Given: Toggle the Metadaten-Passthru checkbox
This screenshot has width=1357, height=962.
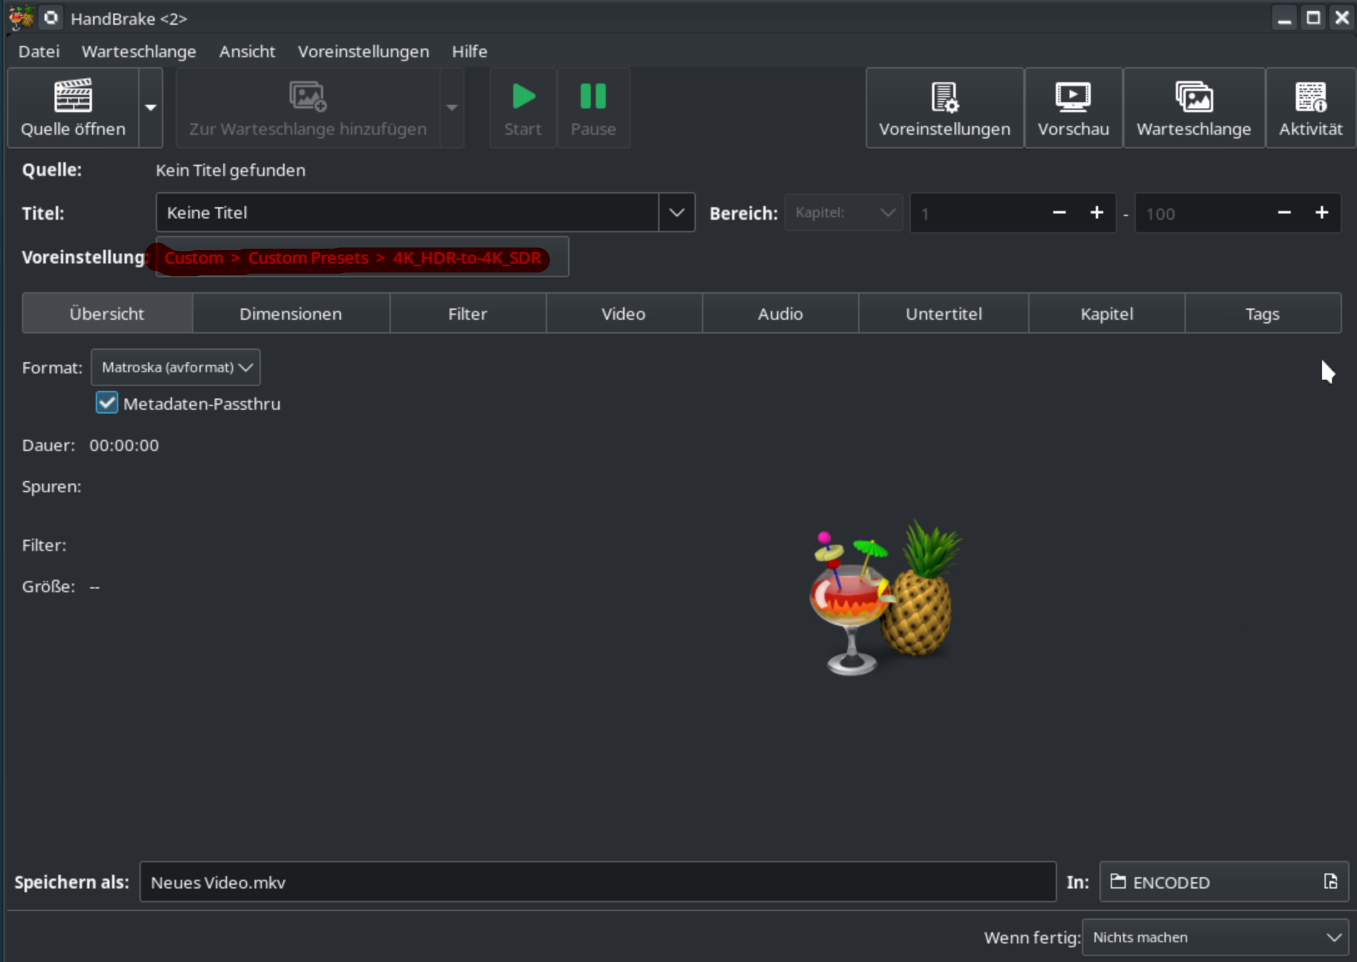Looking at the screenshot, I should (107, 403).
